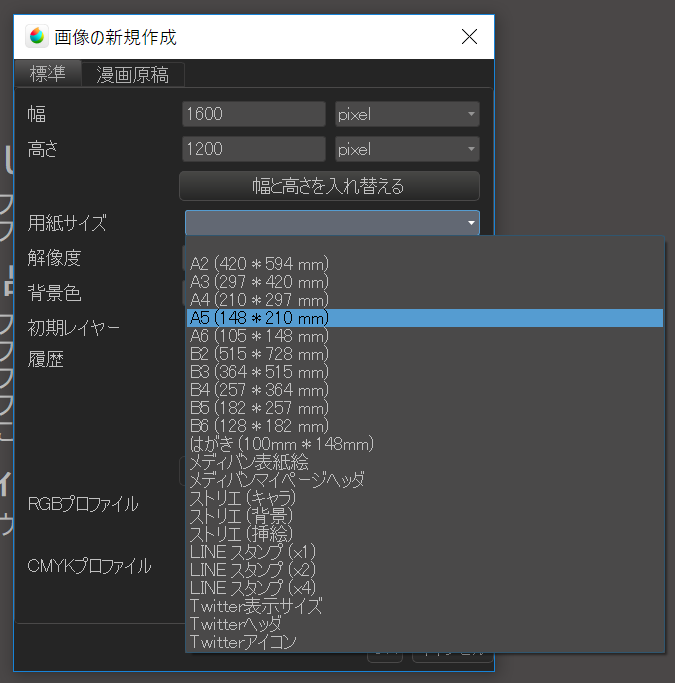Choose LINE スタンプ (x2) preset
The image size is (675, 683).
tap(425, 571)
